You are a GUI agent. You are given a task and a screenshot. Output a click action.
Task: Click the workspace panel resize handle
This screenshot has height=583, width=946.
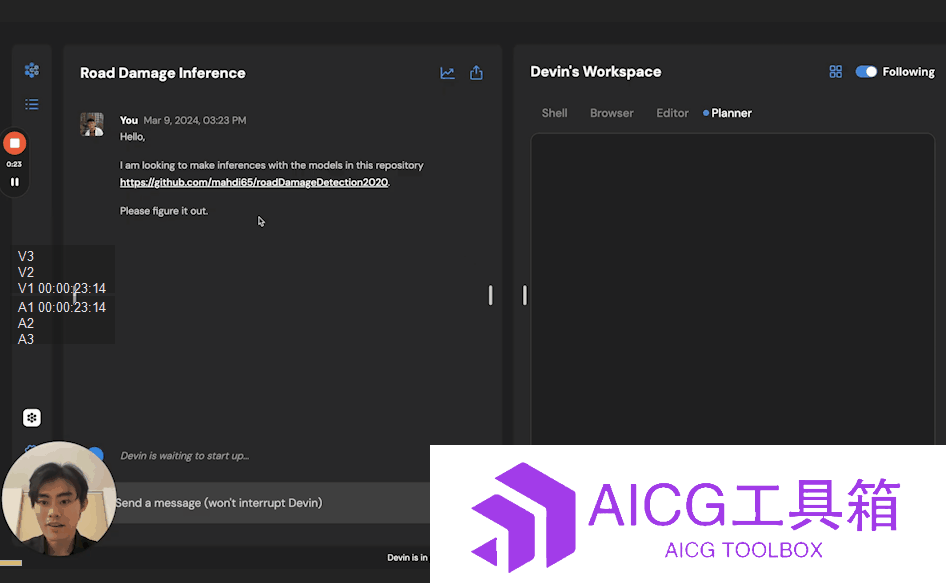pos(525,295)
